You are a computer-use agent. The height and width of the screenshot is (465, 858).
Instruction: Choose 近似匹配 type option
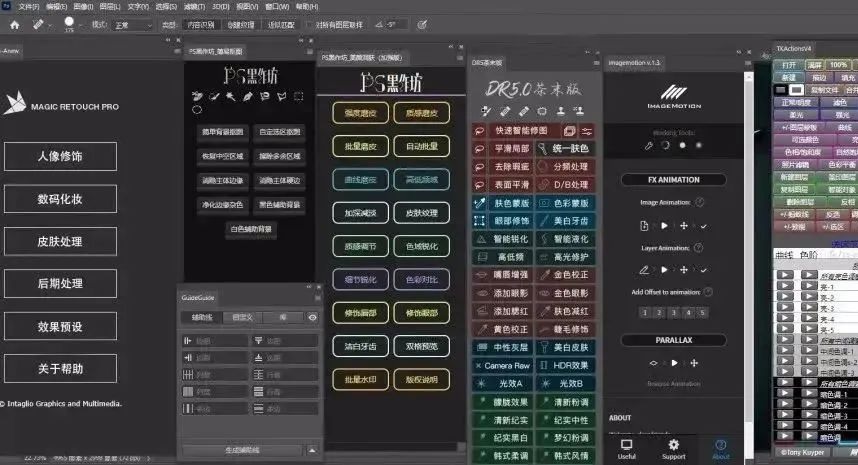pos(281,25)
